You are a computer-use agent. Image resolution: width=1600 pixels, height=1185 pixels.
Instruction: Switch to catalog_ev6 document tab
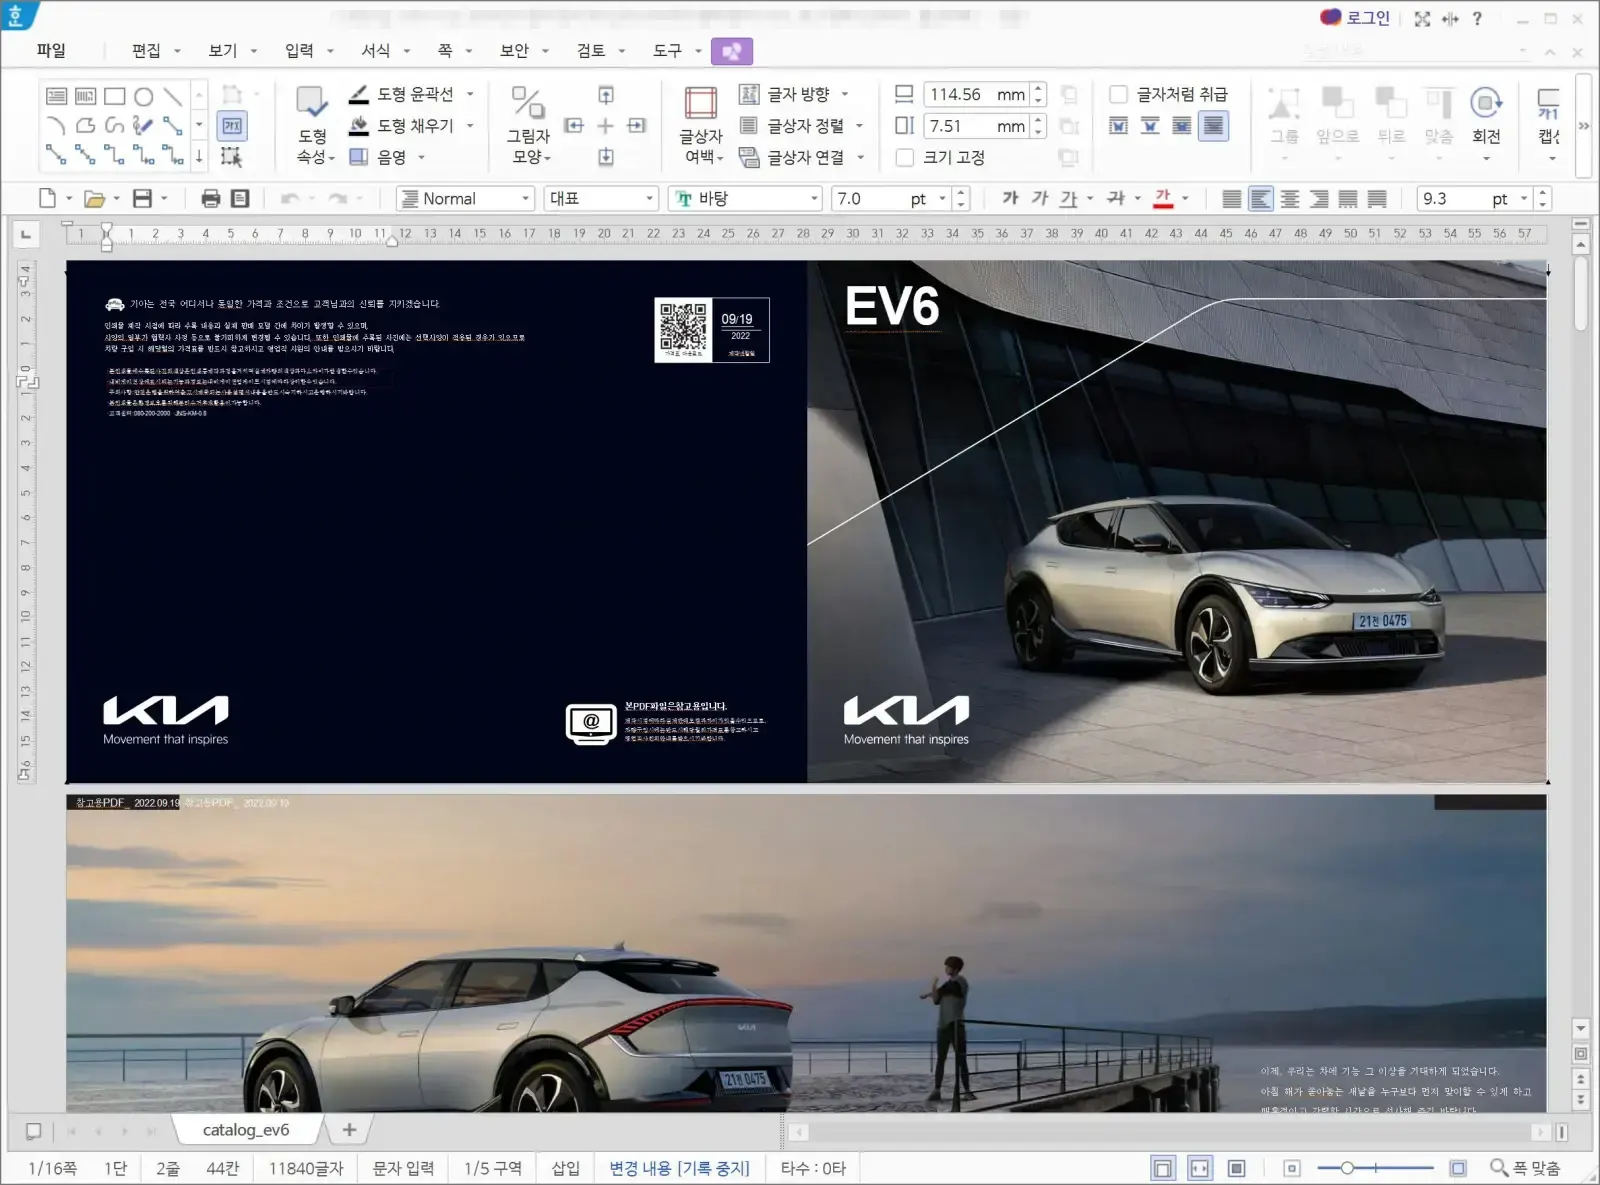[246, 1130]
